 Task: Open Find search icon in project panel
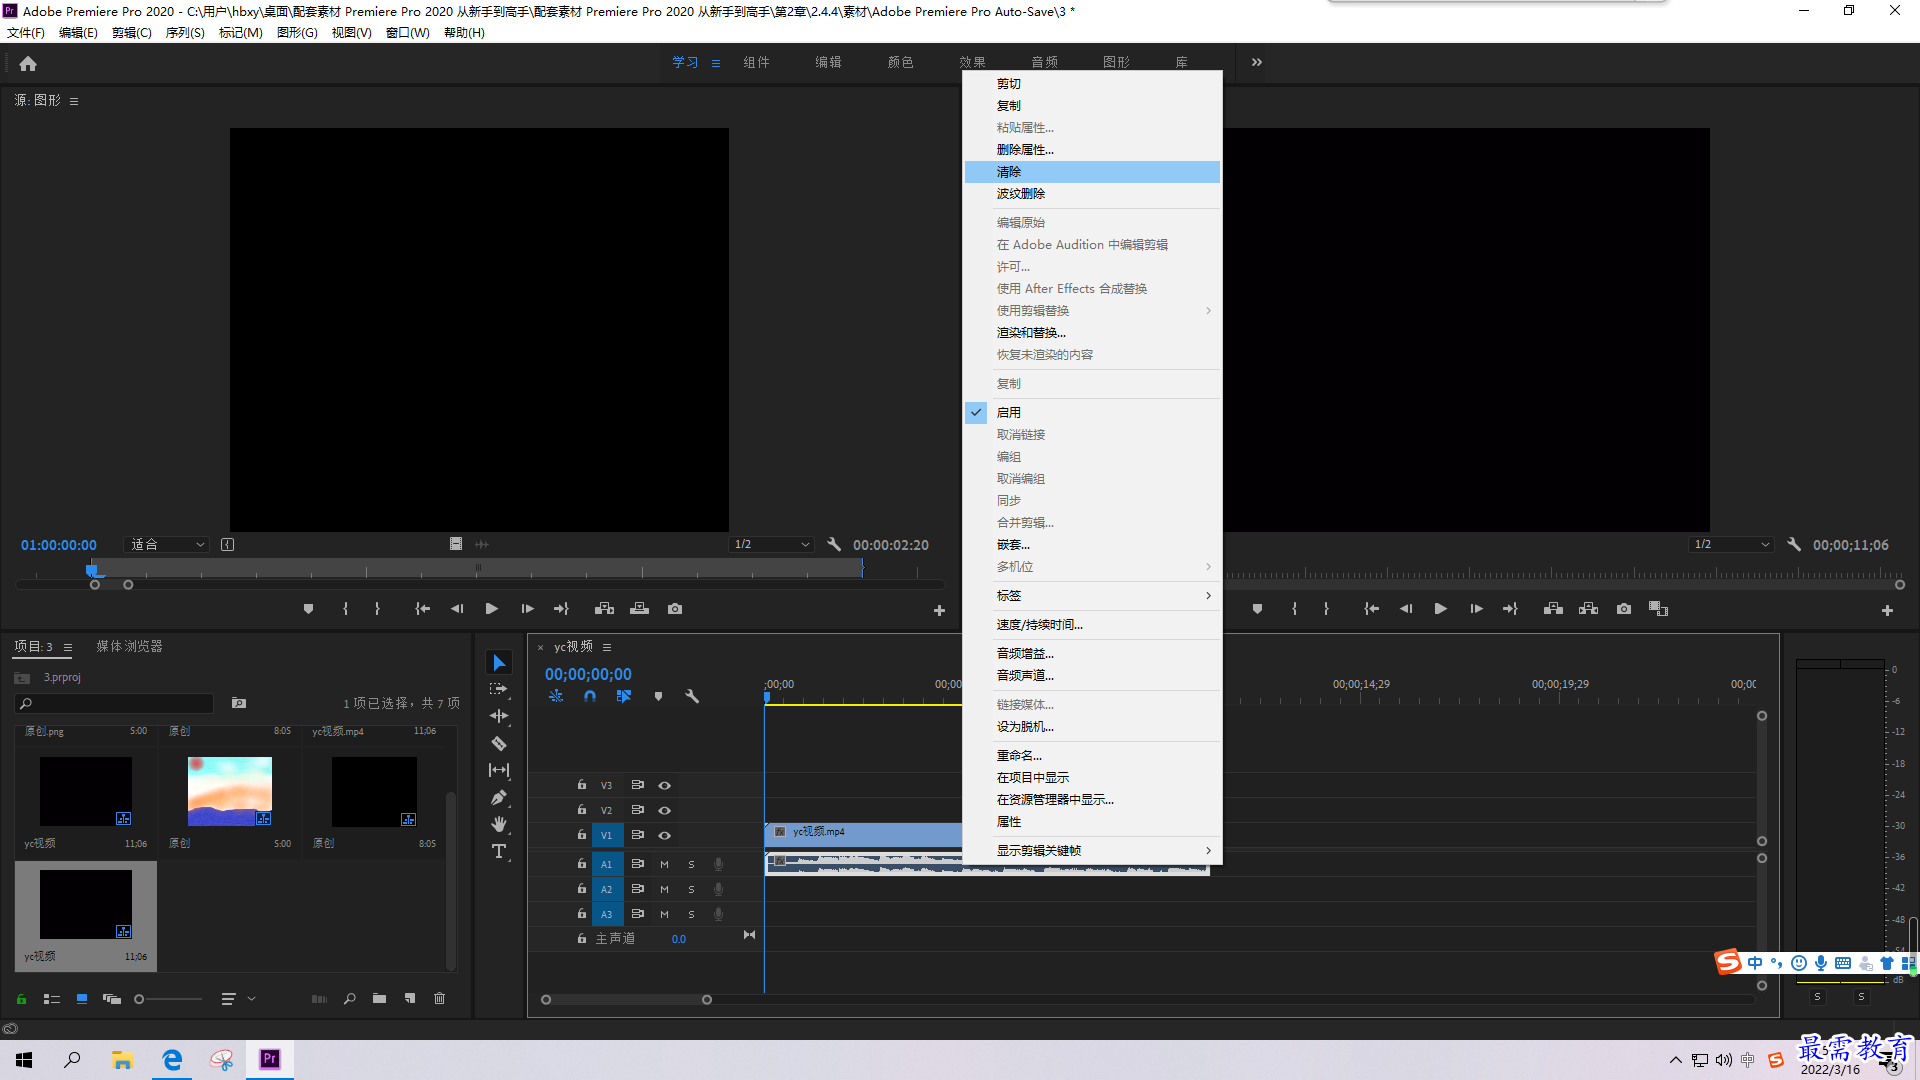click(349, 998)
